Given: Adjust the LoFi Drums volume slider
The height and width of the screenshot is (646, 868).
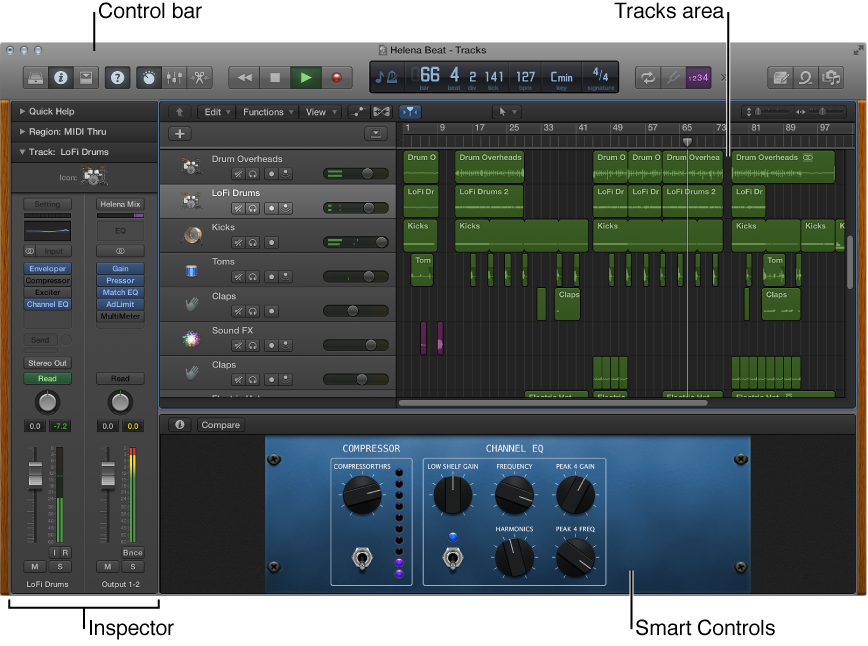Looking at the screenshot, I should point(368,207).
